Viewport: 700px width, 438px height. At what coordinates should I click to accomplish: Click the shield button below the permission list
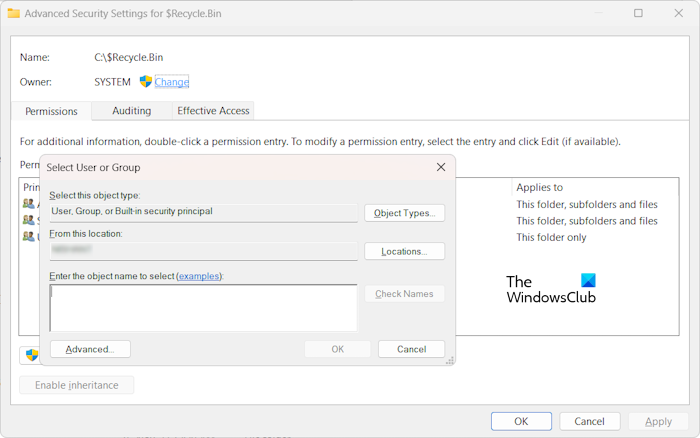(x=30, y=355)
